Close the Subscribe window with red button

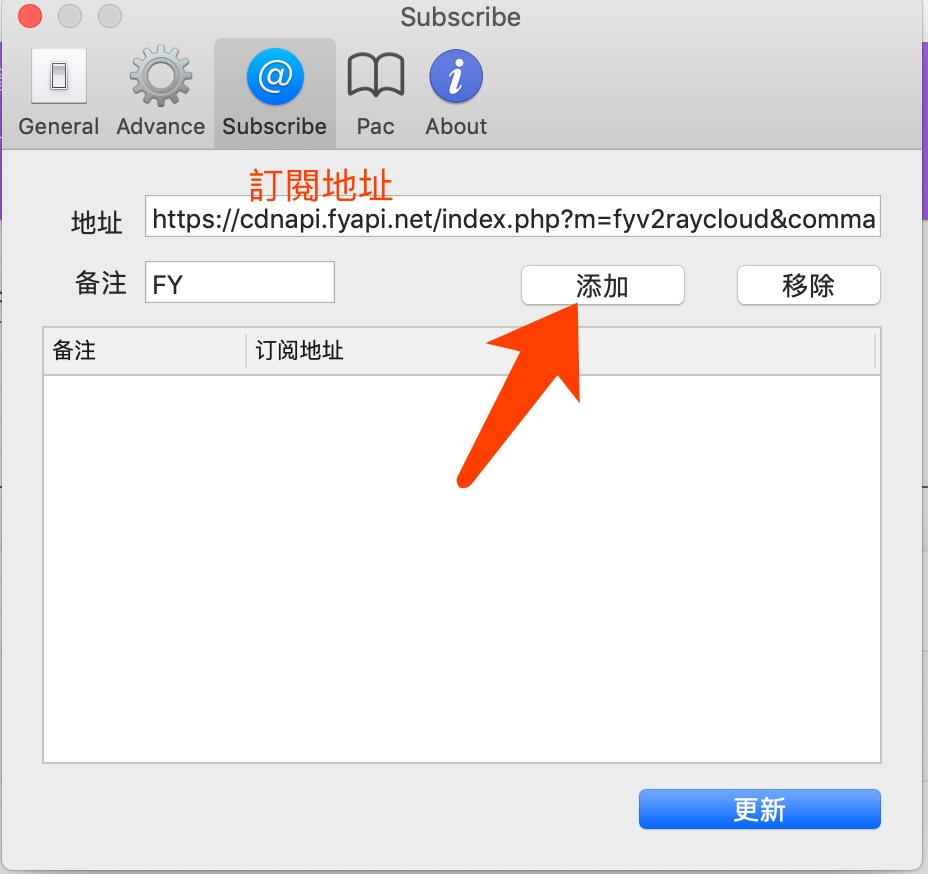click(30, 16)
